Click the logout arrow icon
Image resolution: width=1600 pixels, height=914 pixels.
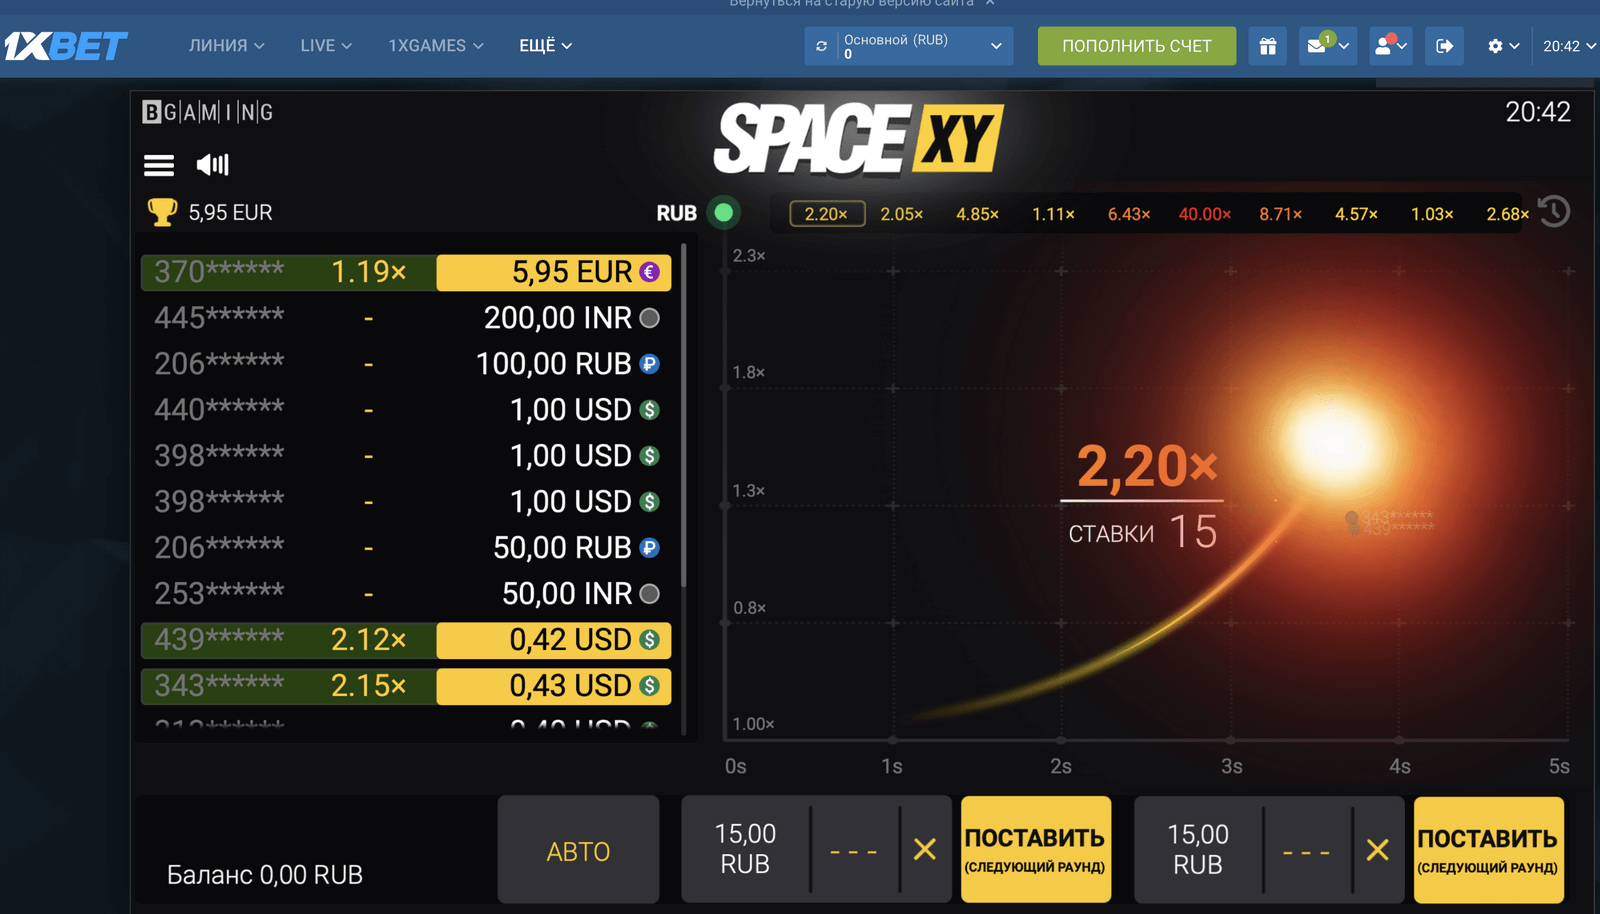coord(1444,46)
